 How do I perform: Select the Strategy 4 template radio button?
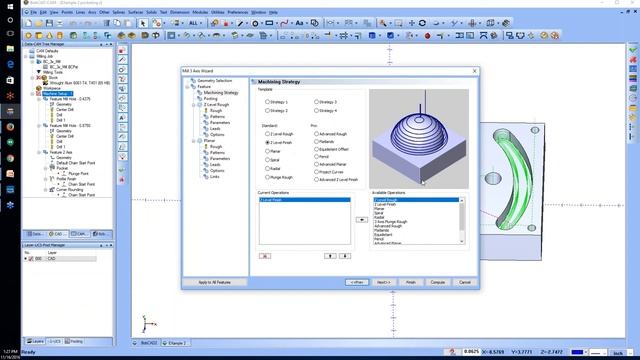pyautogui.click(x=316, y=111)
